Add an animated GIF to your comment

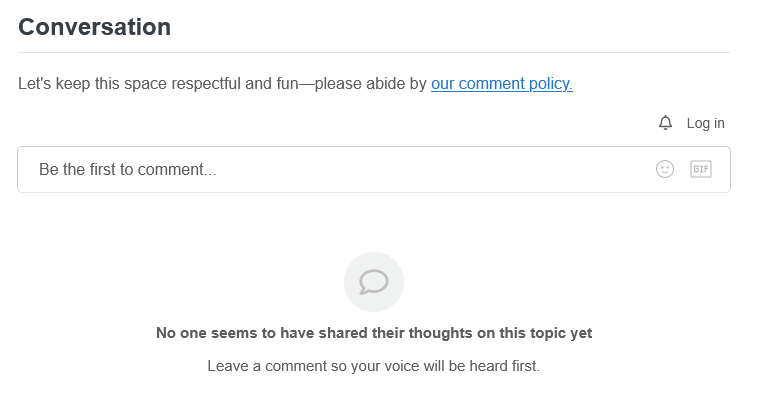(x=701, y=170)
